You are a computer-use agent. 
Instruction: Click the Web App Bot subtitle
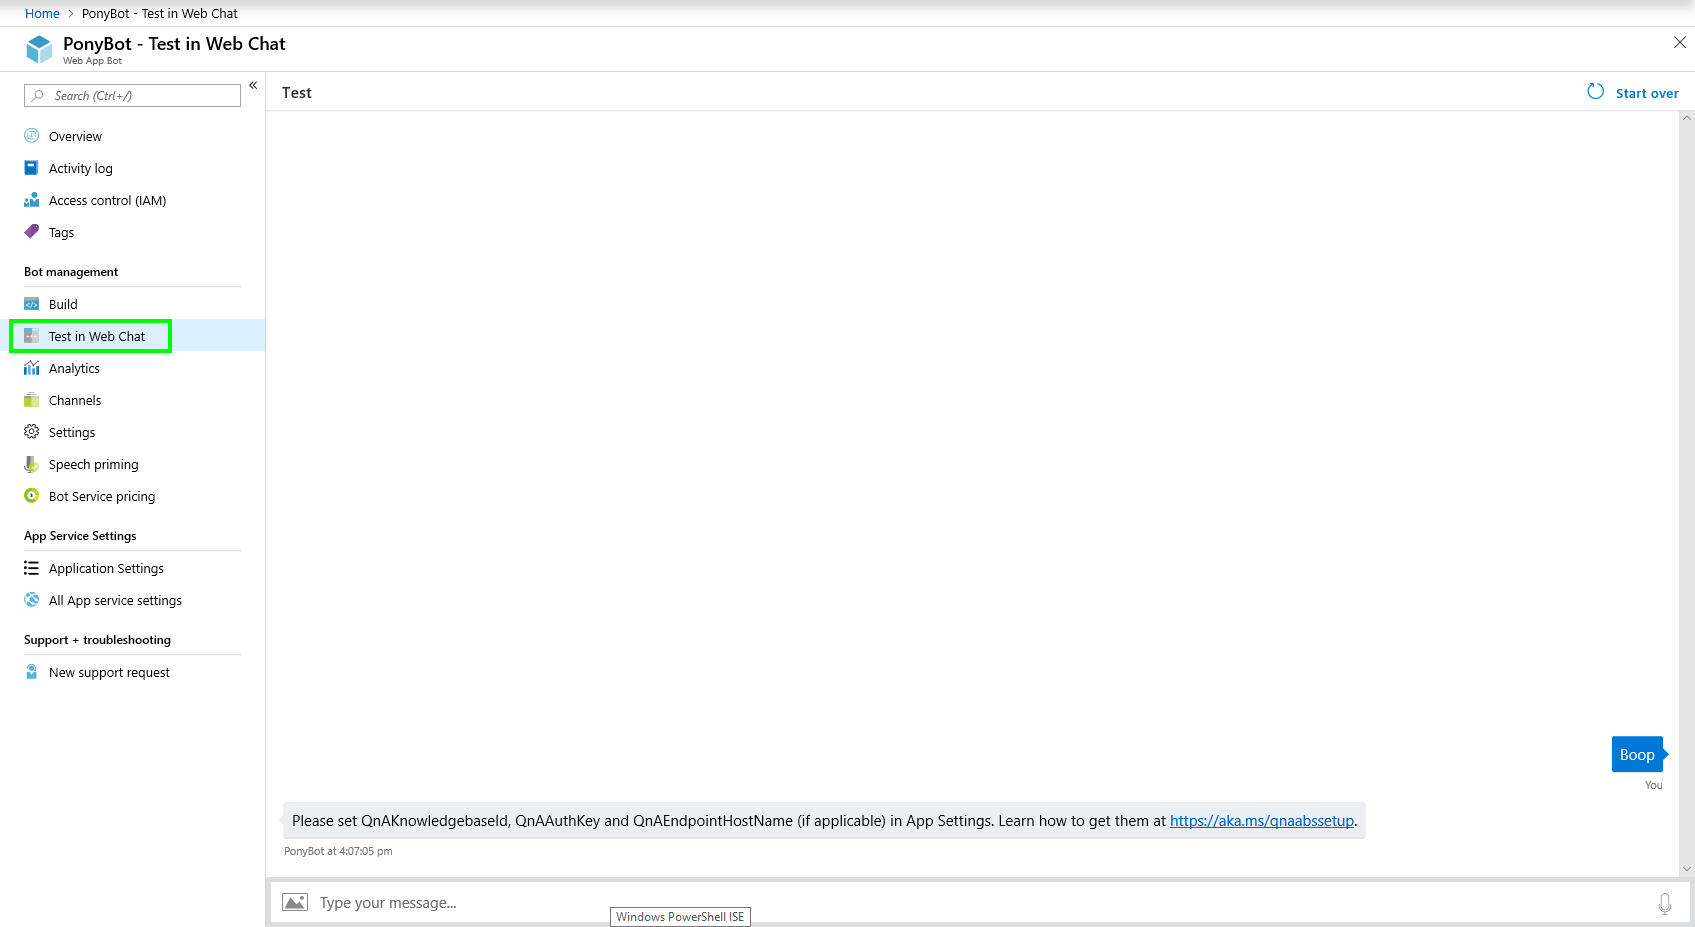point(92,61)
